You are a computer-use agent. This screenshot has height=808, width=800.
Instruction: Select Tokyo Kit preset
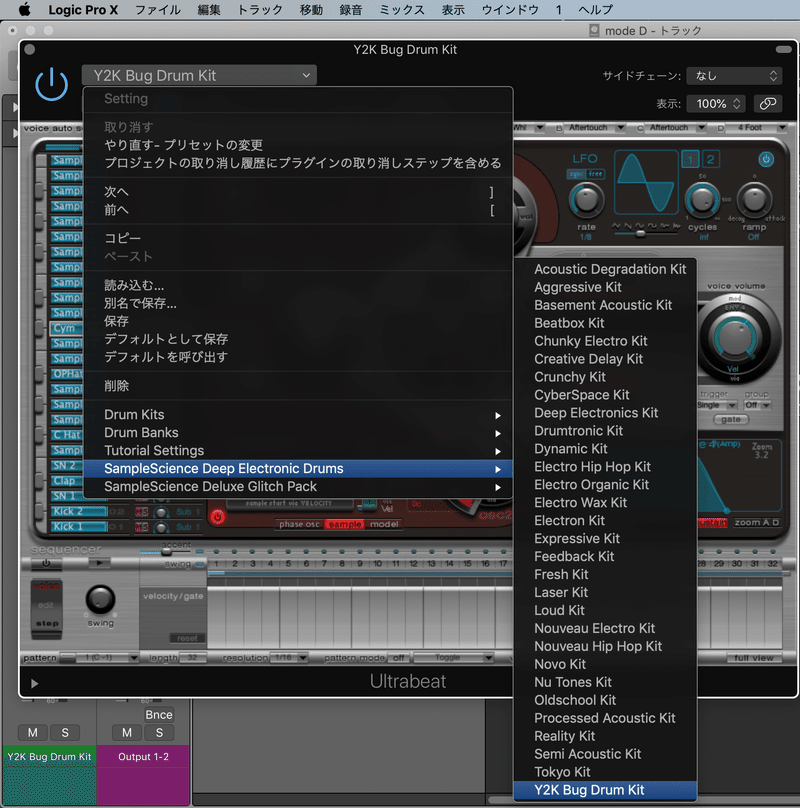[605, 772]
